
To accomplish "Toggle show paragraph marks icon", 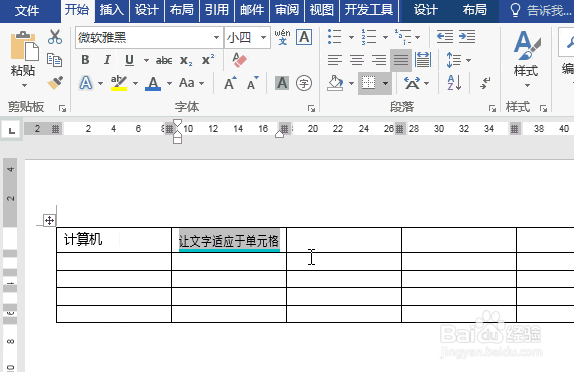I will coord(485,83).
